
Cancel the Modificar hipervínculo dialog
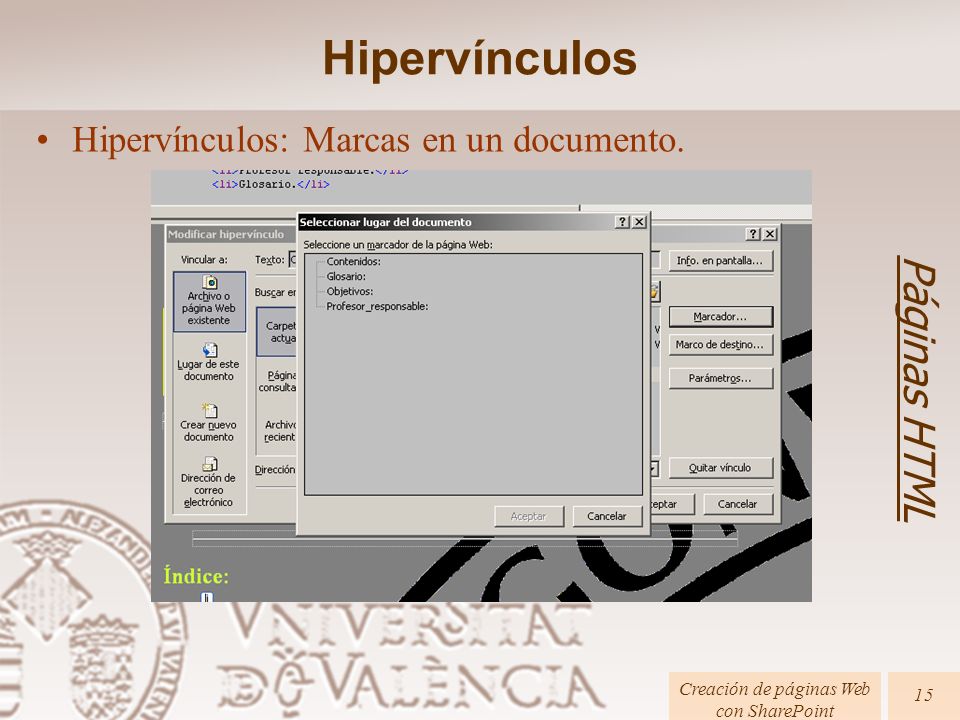pos(738,504)
